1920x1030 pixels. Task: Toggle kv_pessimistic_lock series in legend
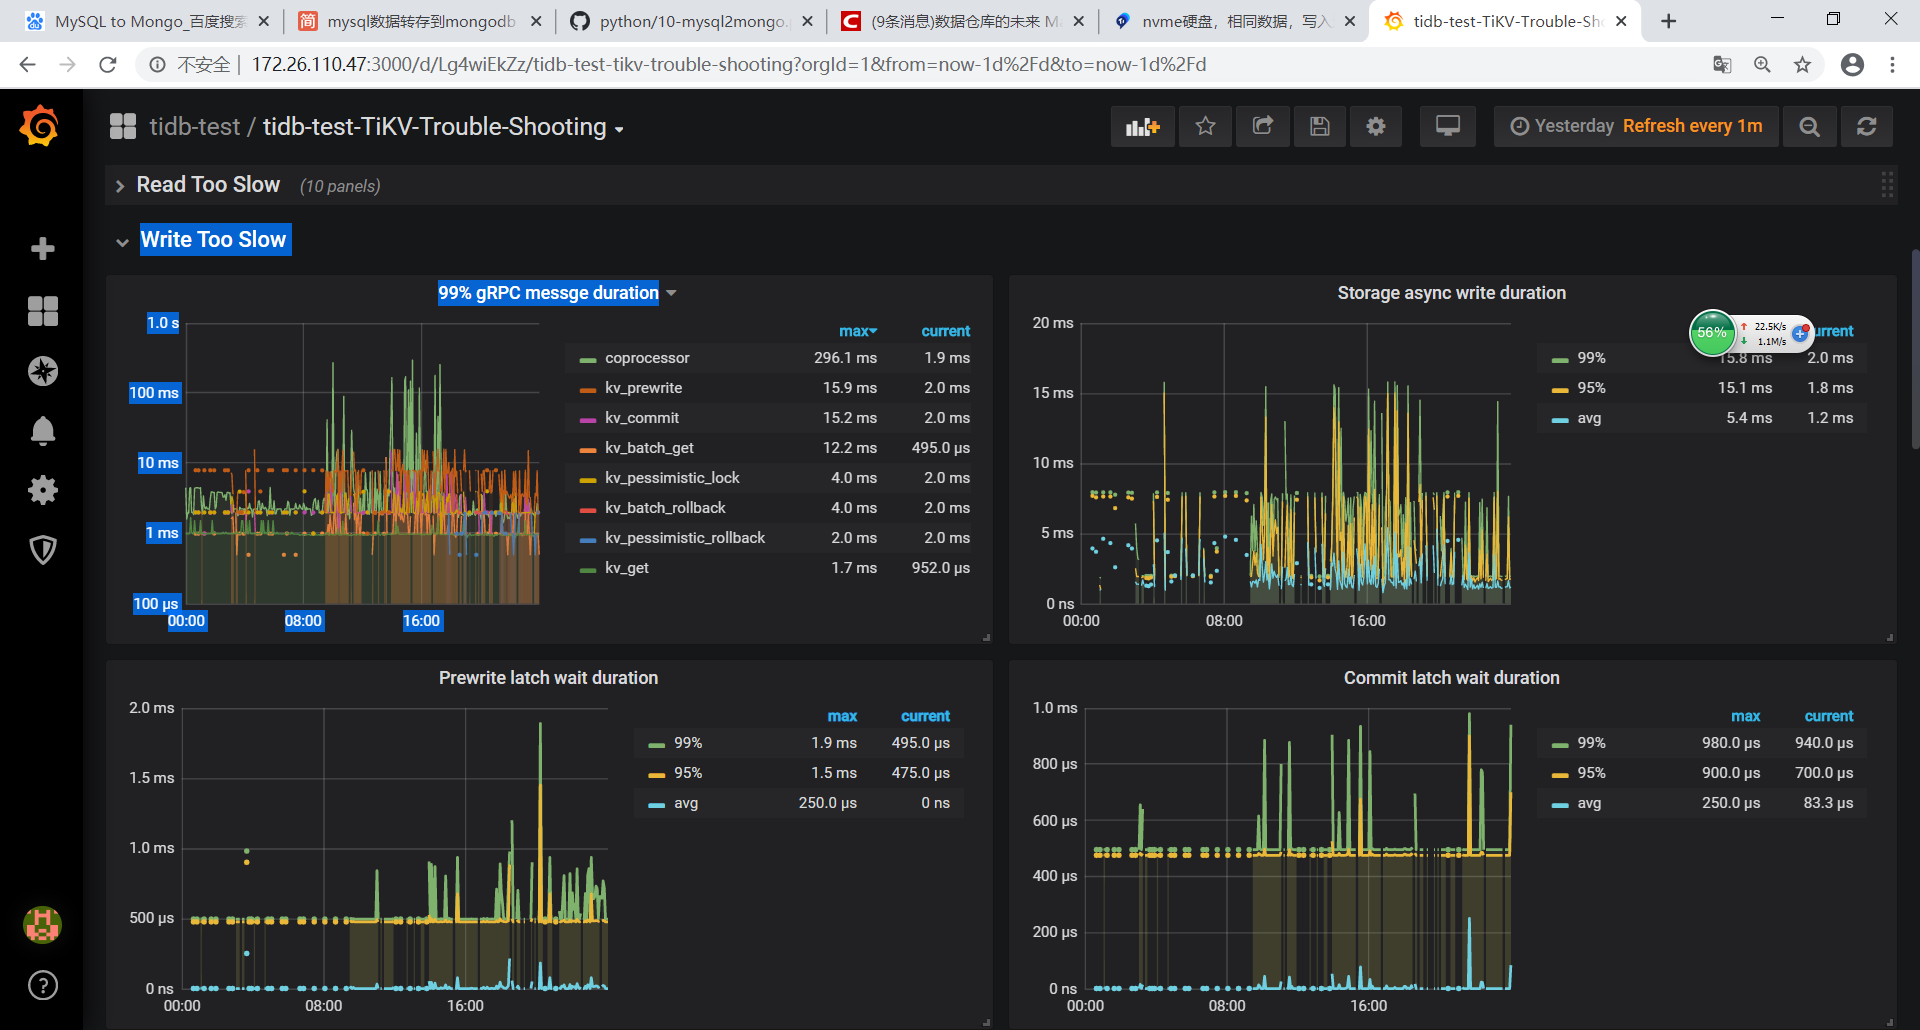pos(672,478)
